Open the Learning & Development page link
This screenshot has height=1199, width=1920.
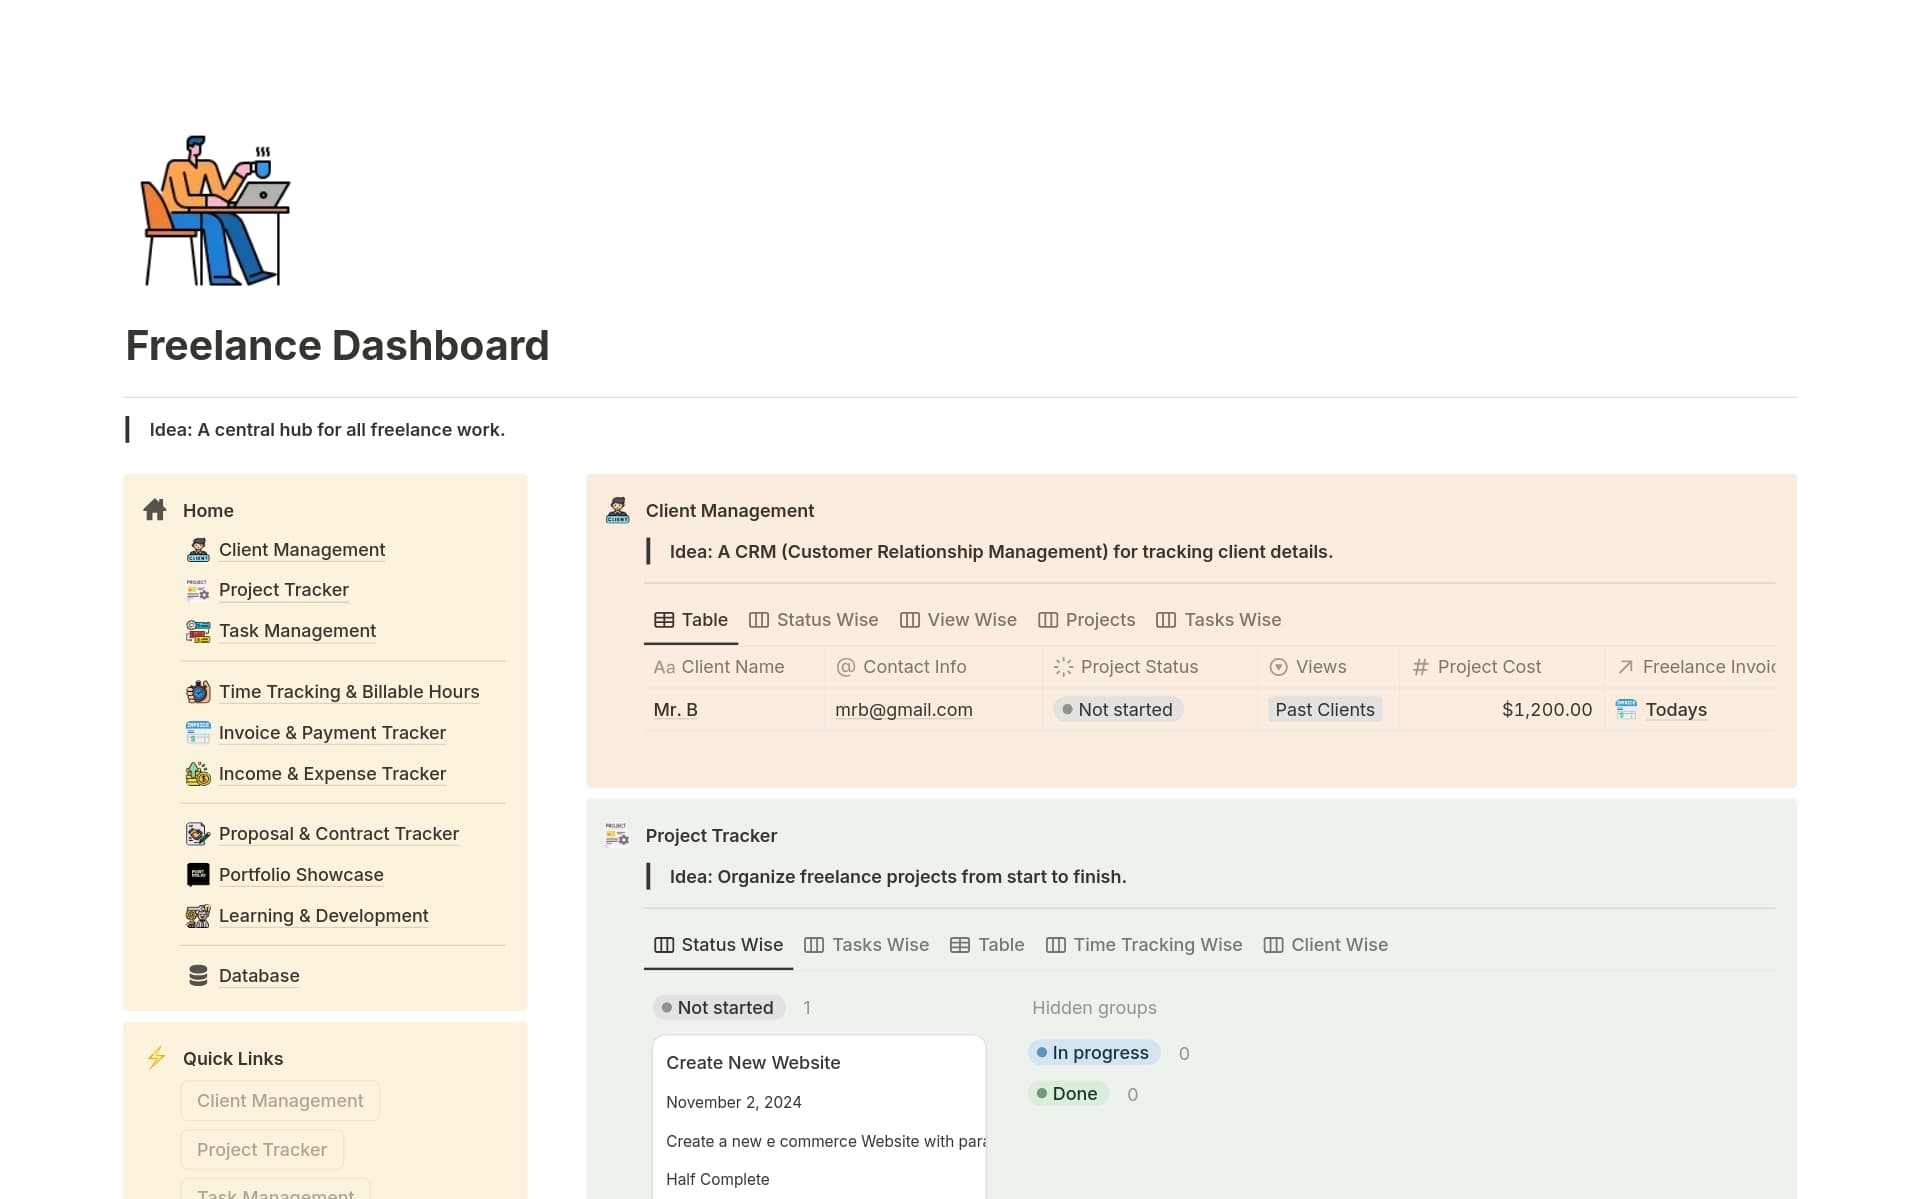coord(323,915)
